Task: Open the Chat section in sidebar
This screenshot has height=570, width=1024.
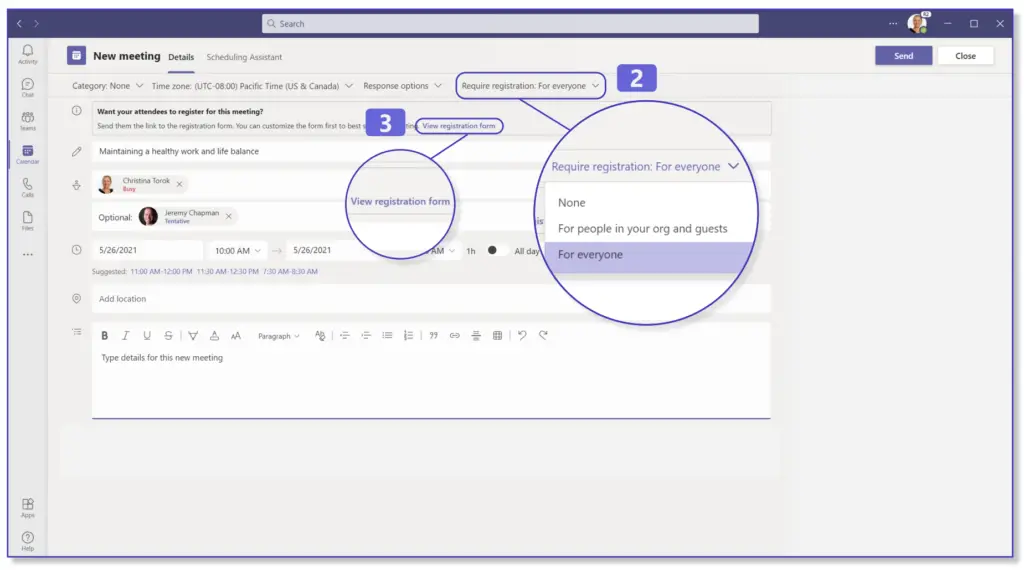Action: click(x=27, y=87)
